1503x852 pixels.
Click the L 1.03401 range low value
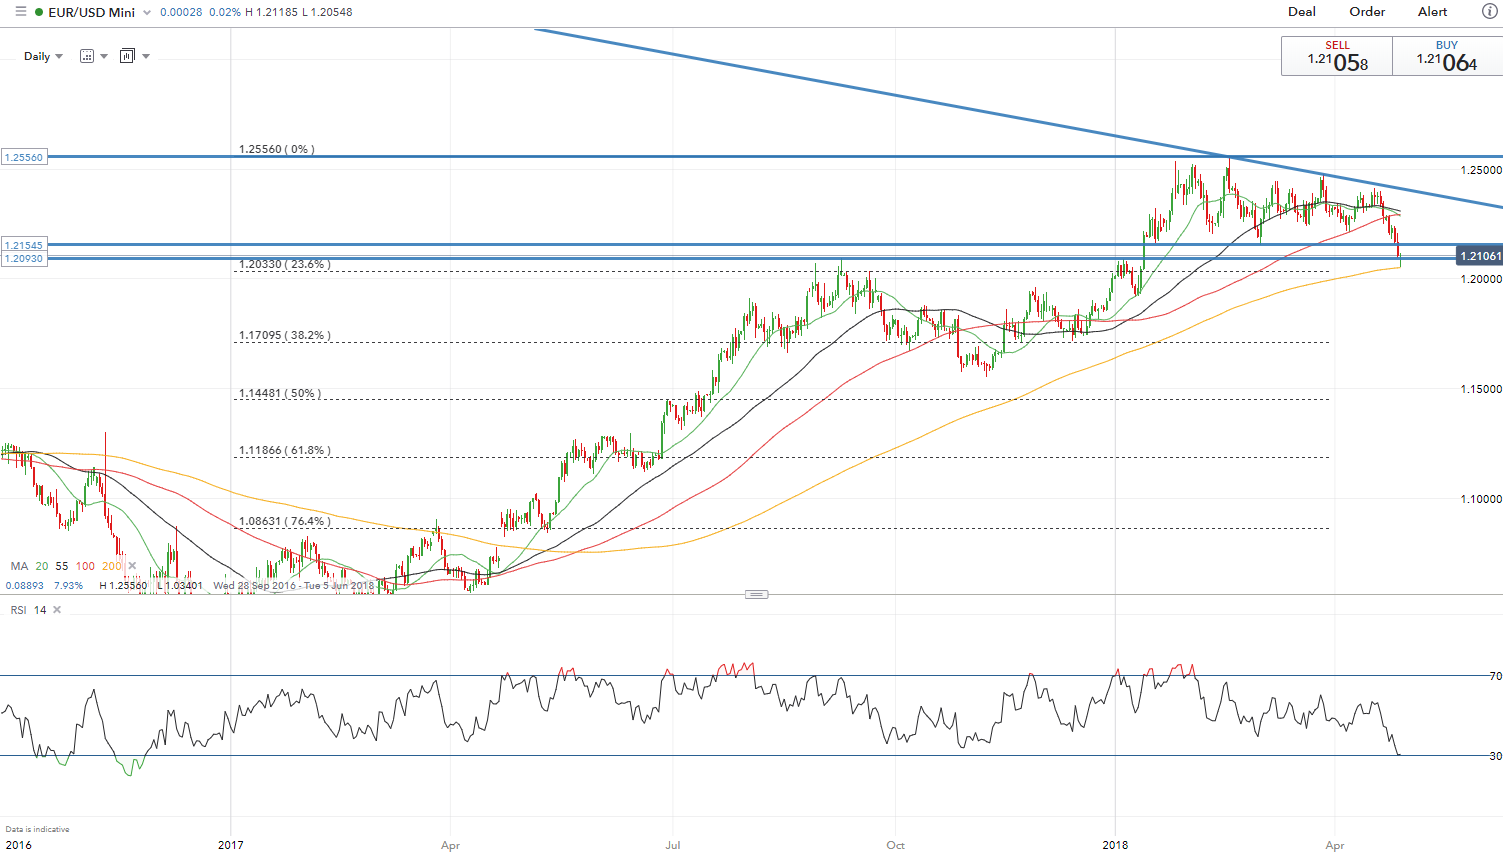point(180,586)
